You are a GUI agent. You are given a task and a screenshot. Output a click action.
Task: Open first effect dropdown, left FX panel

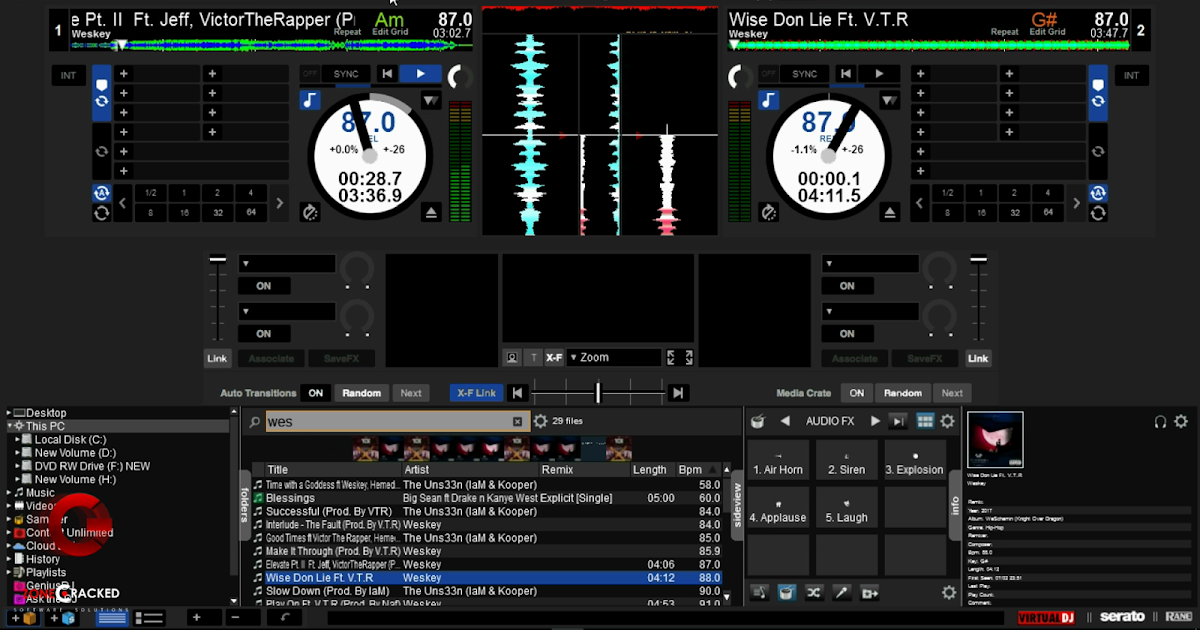tap(287, 264)
